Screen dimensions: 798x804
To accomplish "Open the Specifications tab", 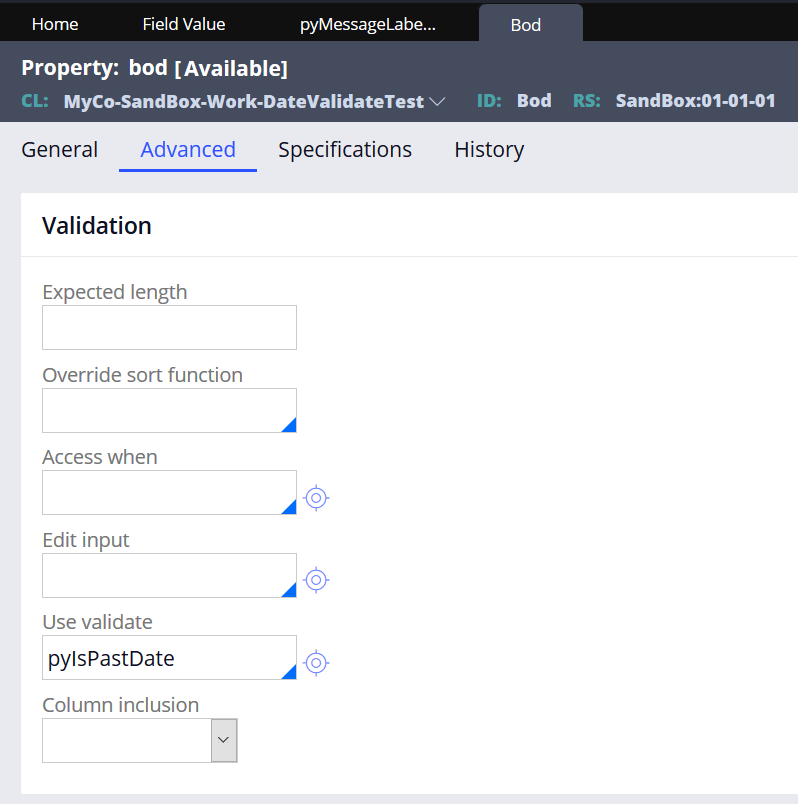I will coord(345,150).
